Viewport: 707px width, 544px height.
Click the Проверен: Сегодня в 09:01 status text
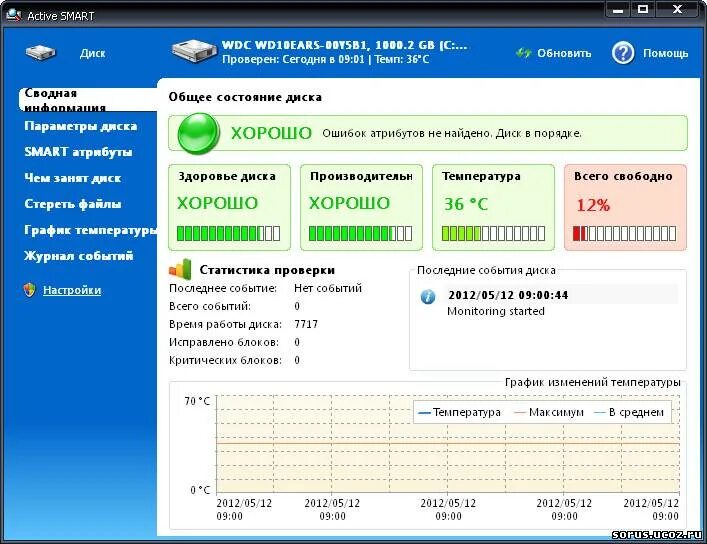[x=293, y=60]
